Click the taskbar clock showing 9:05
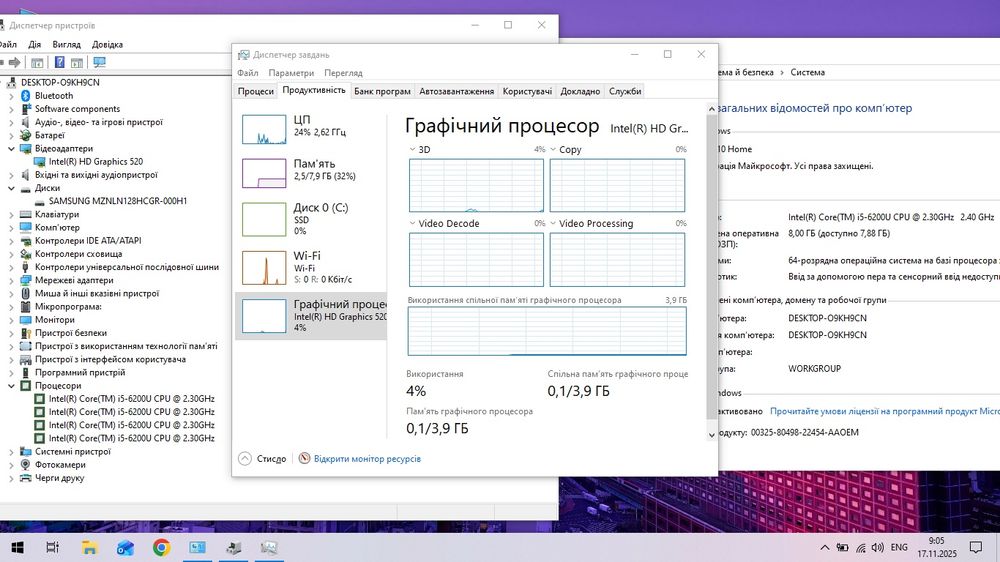Image resolution: width=1000 pixels, height=562 pixels. point(937,547)
